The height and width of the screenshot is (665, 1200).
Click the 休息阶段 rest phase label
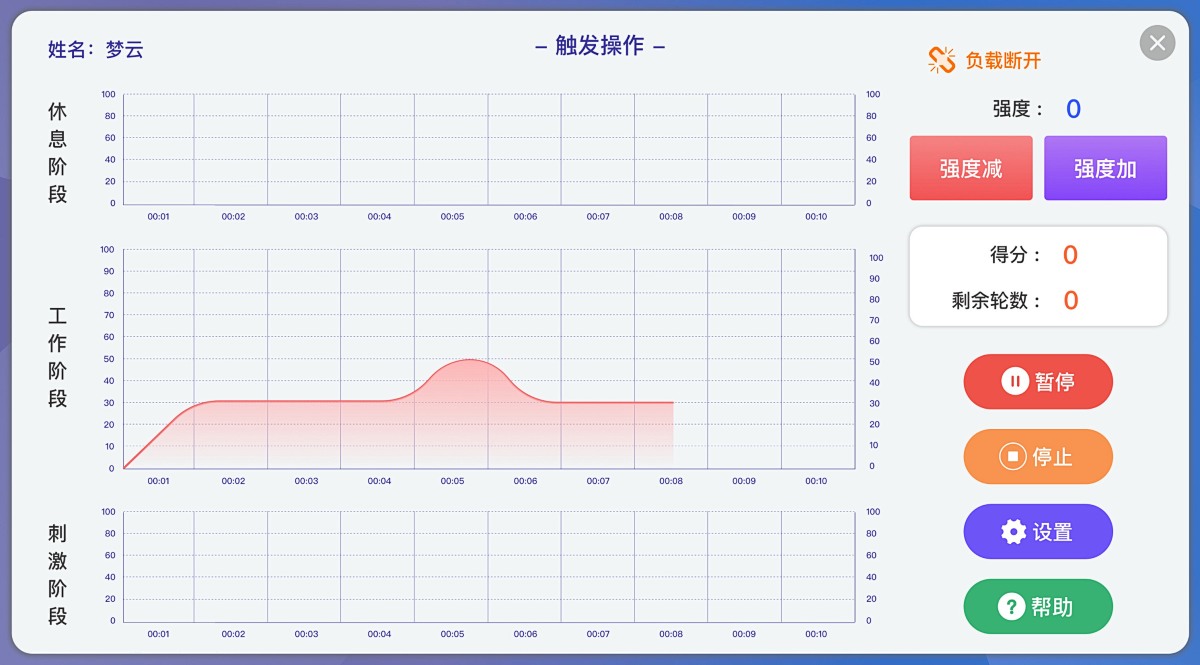click(x=58, y=153)
